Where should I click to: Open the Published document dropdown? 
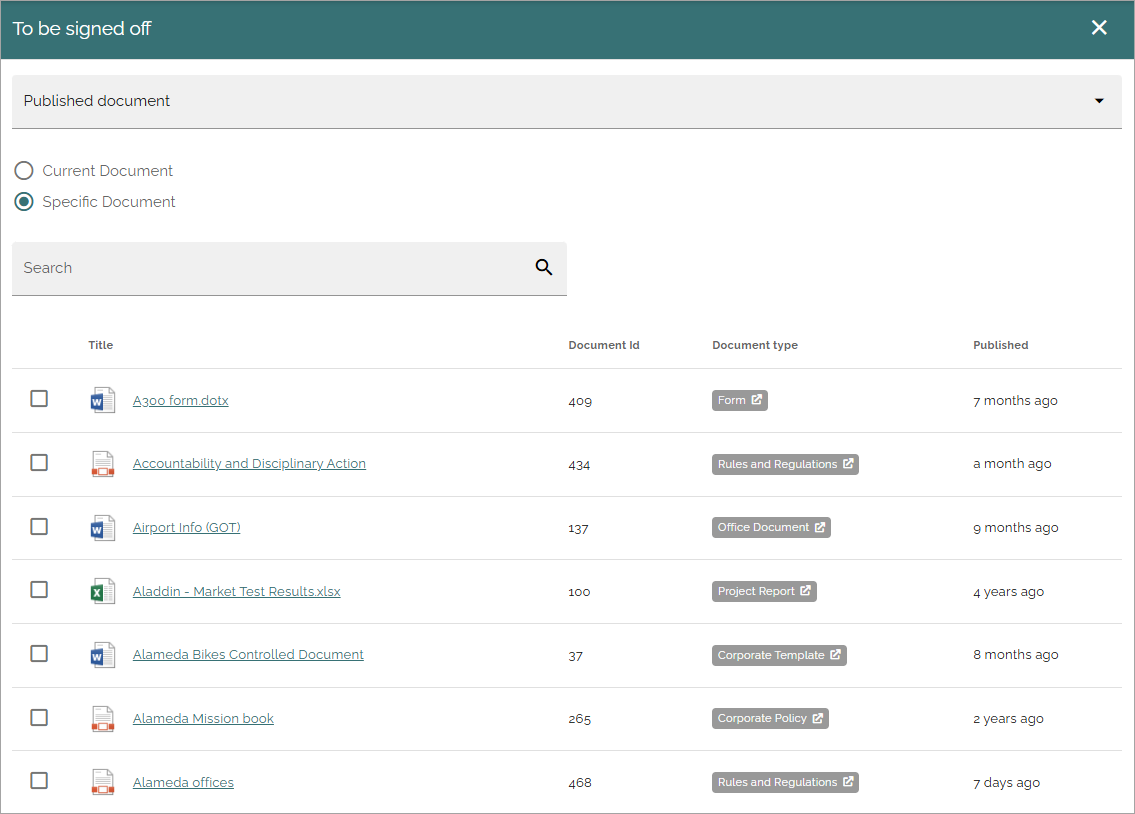click(x=567, y=101)
